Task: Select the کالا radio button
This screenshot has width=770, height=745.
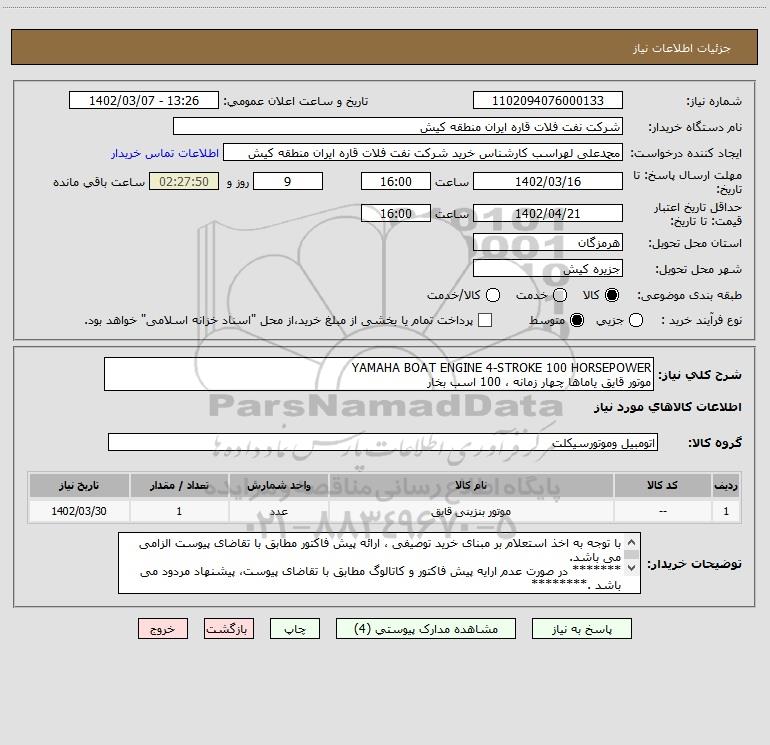Action: [x=612, y=295]
